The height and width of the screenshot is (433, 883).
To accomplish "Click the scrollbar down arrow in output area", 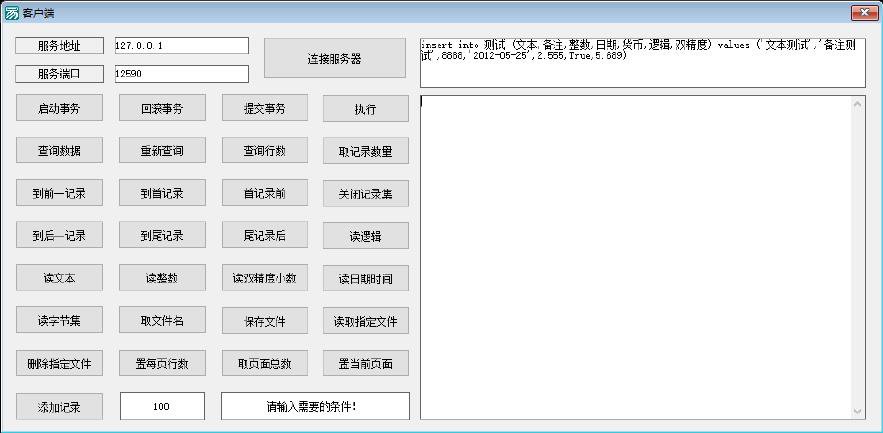I will (857, 411).
